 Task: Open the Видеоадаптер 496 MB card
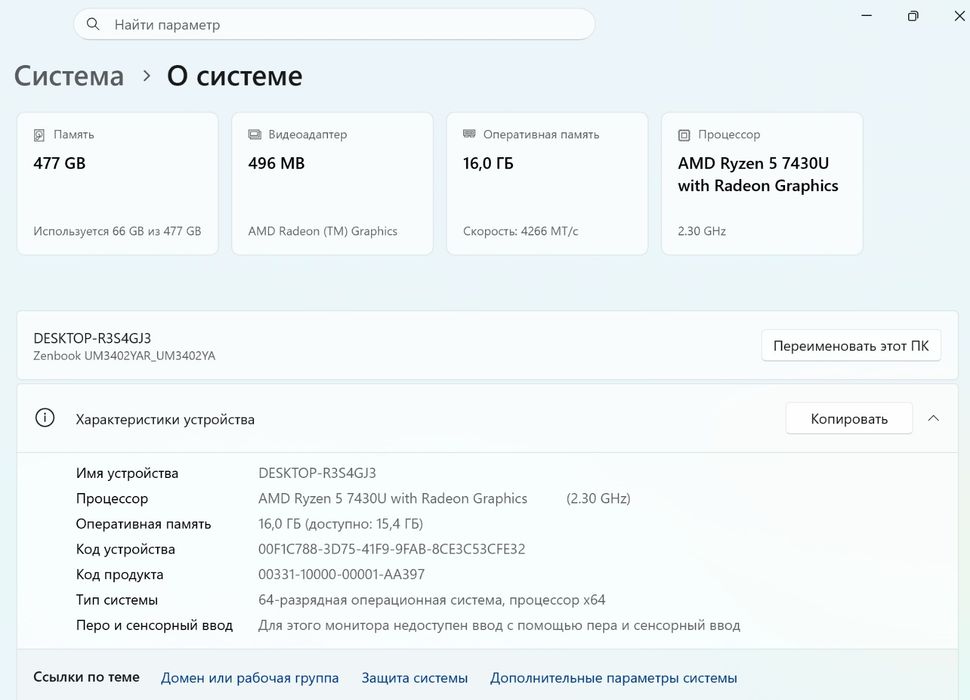tap(332, 184)
